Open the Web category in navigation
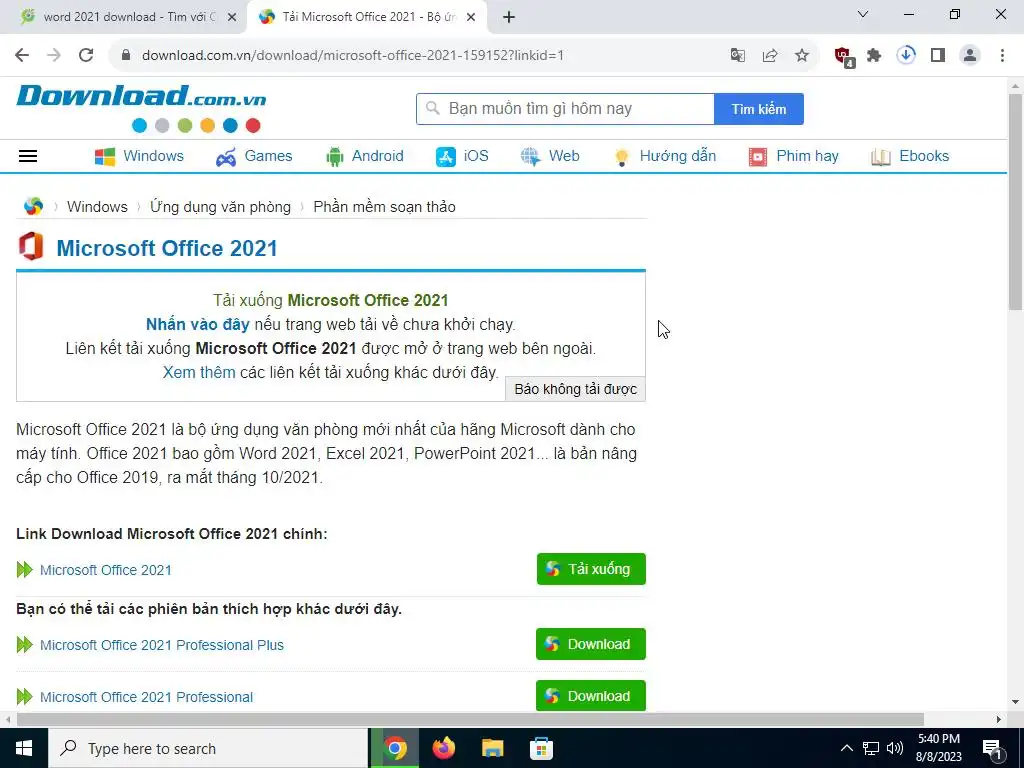The height and width of the screenshot is (768, 1024). pyautogui.click(x=550, y=156)
